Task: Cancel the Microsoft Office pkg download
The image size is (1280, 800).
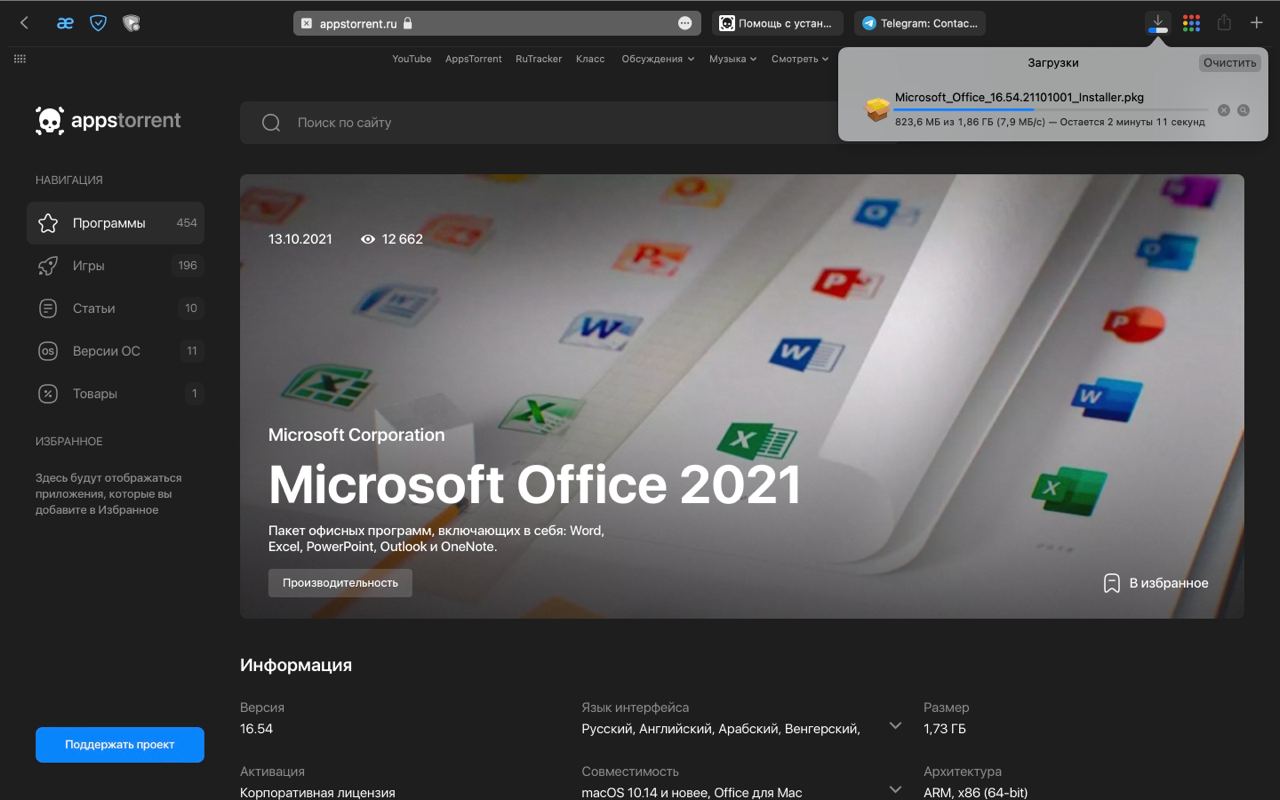Action: pos(1223,110)
